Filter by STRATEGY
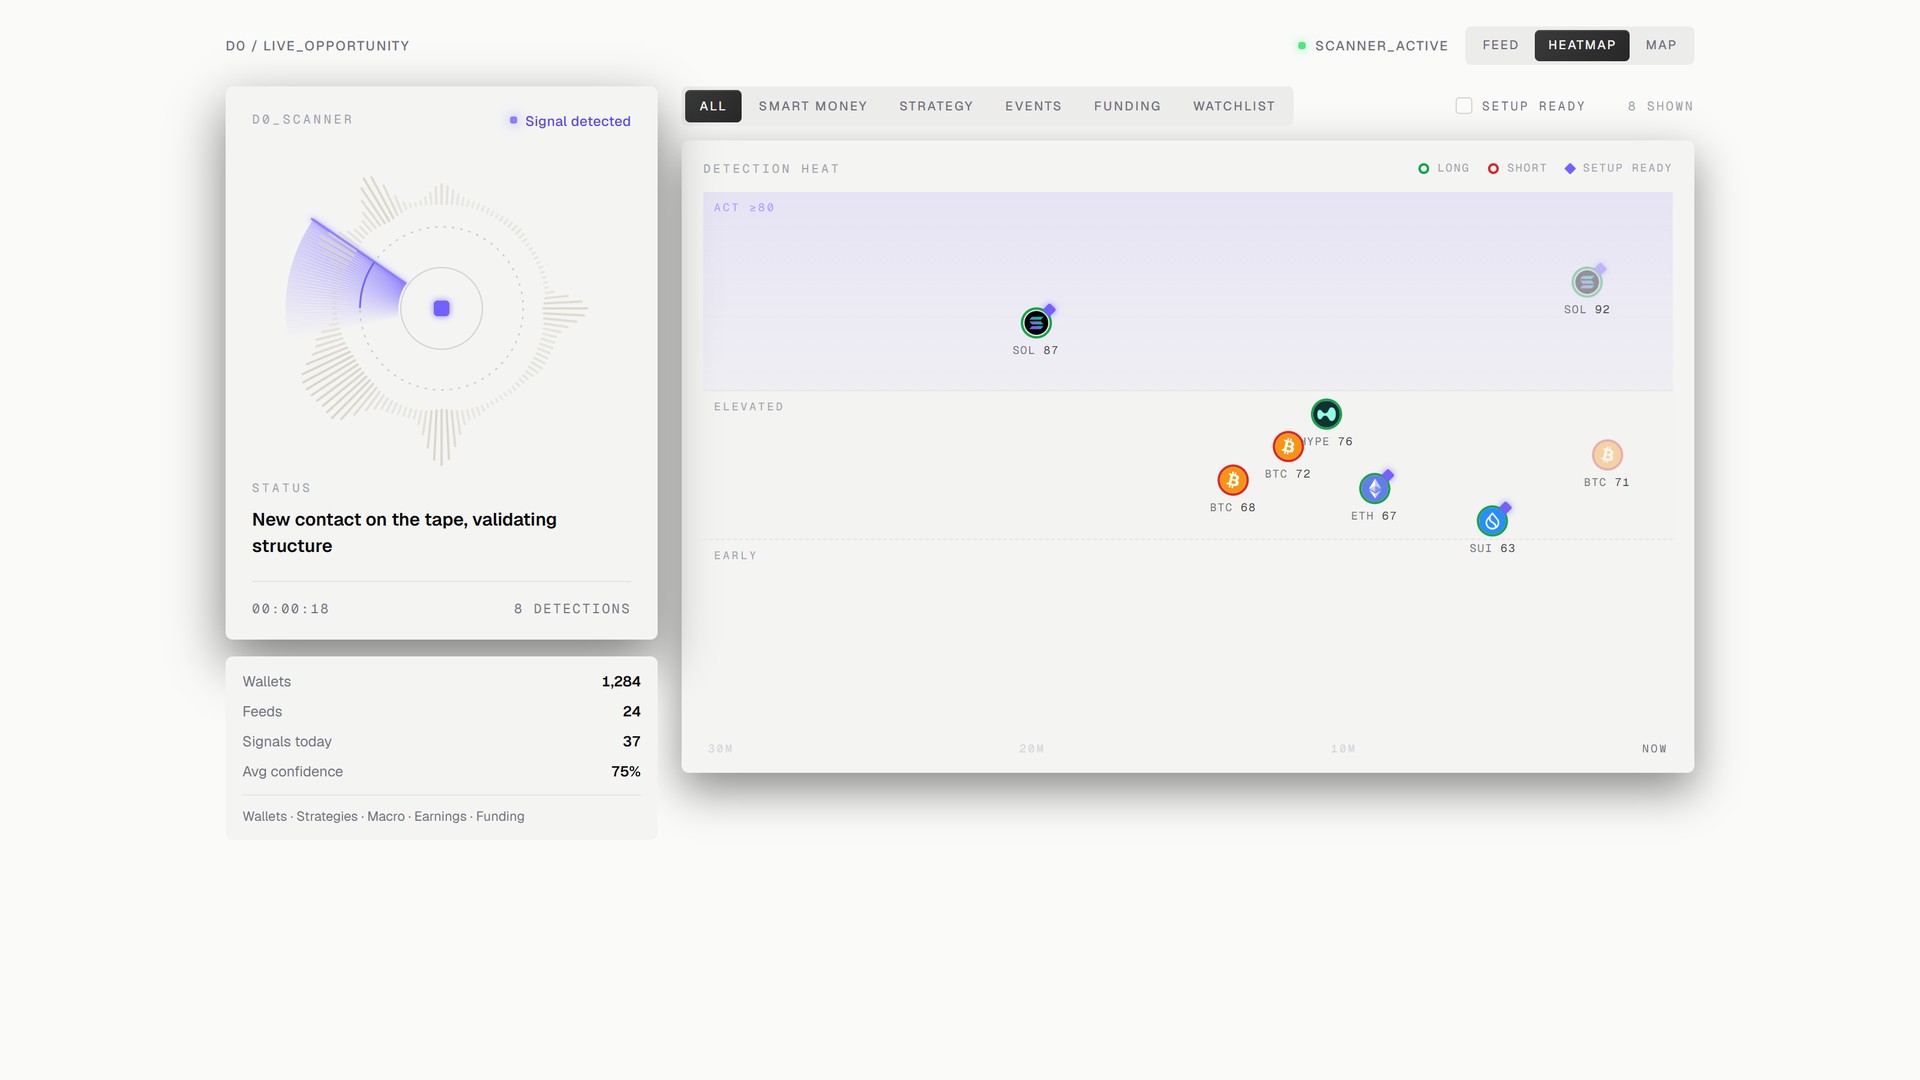The width and height of the screenshot is (1920, 1080). [936, 106]
